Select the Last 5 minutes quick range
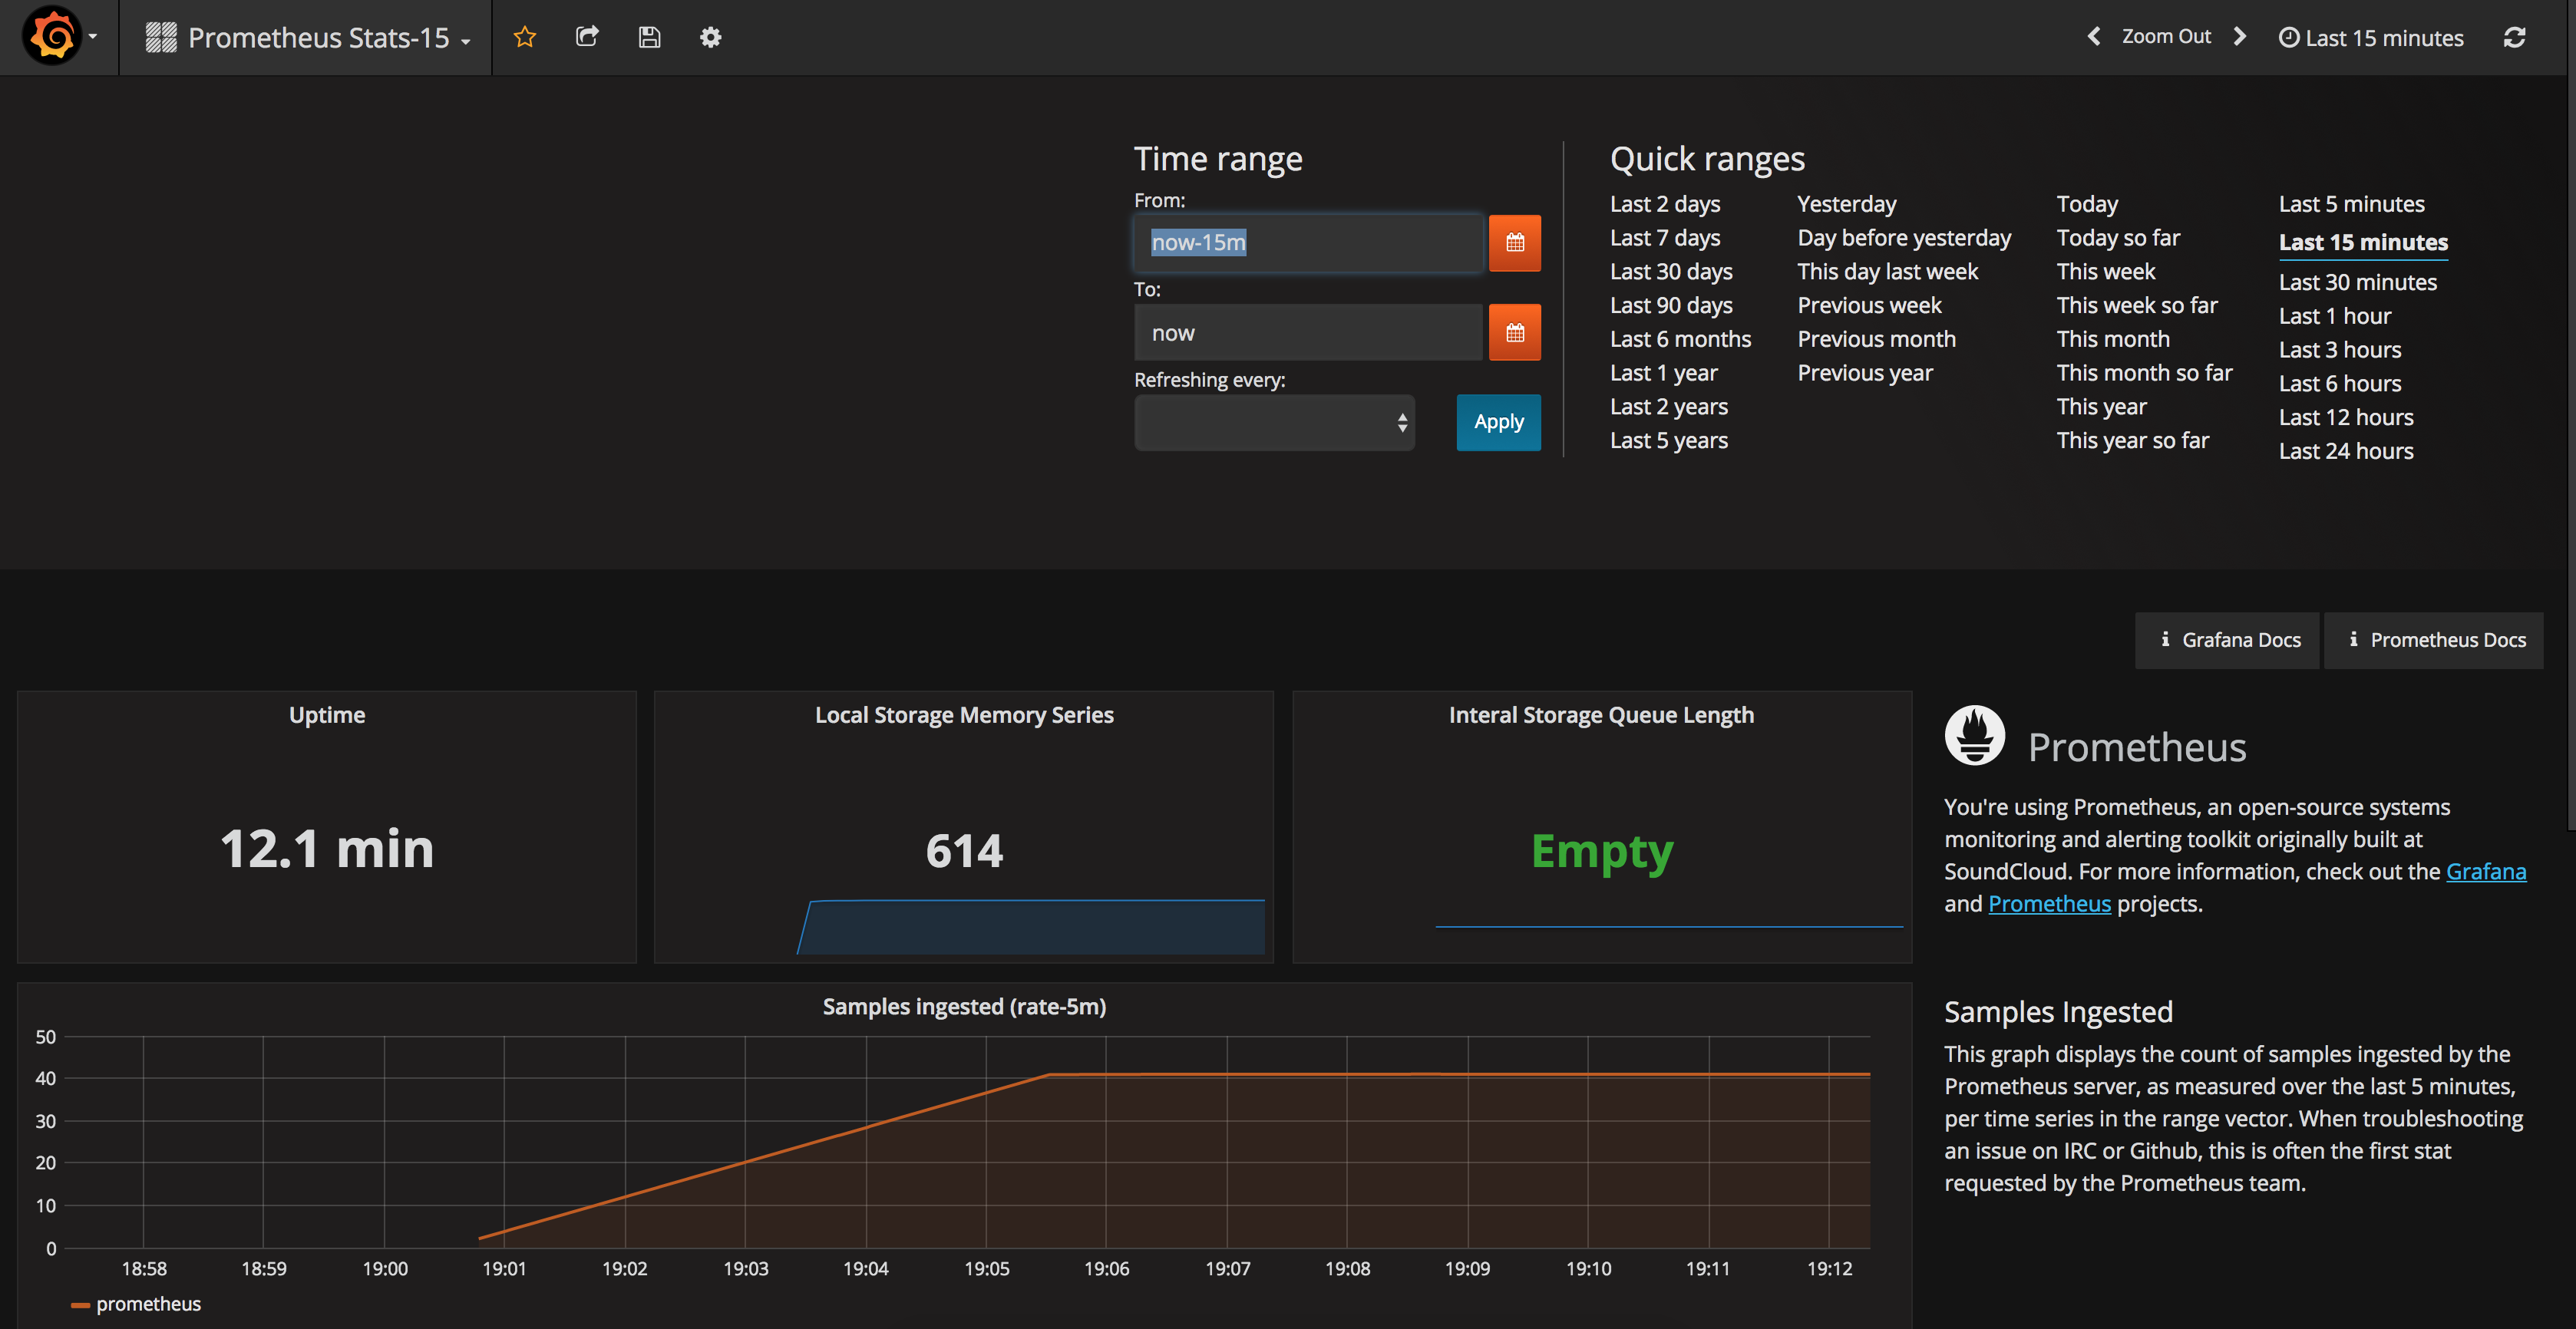Image resolution: width=2576 pixels, height=1329 pixels. click(2352, 203)
